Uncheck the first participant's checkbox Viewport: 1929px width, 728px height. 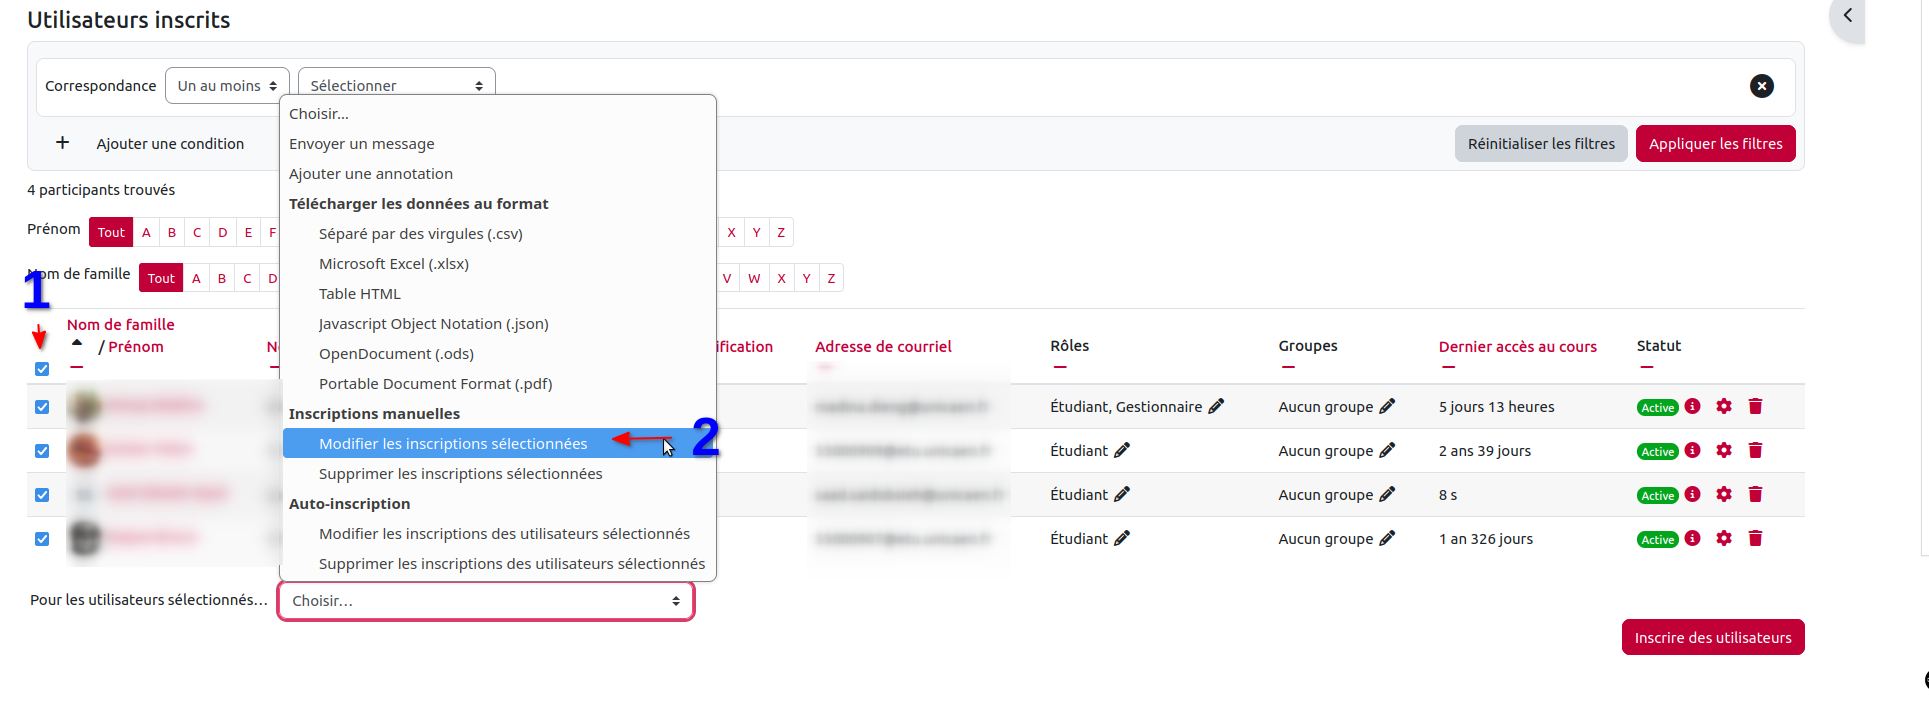click(42, 407)
